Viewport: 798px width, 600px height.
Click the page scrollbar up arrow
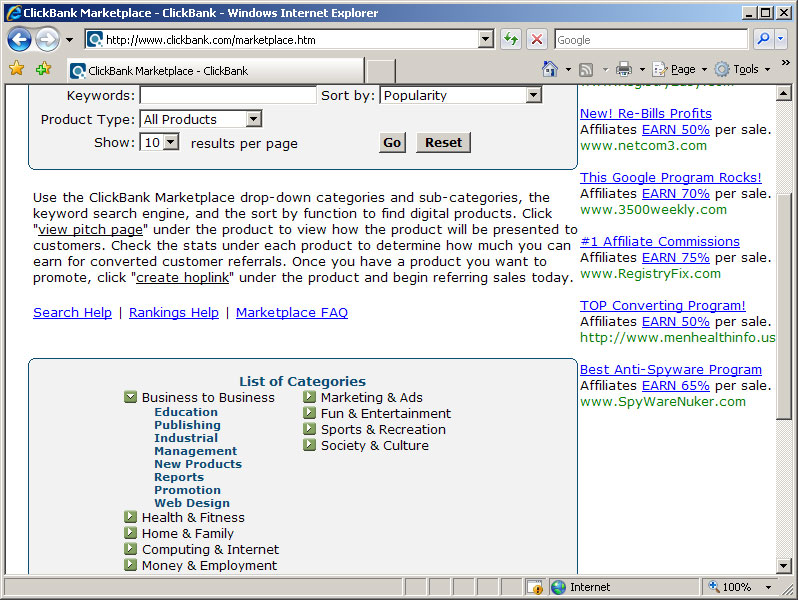[784, 93]
